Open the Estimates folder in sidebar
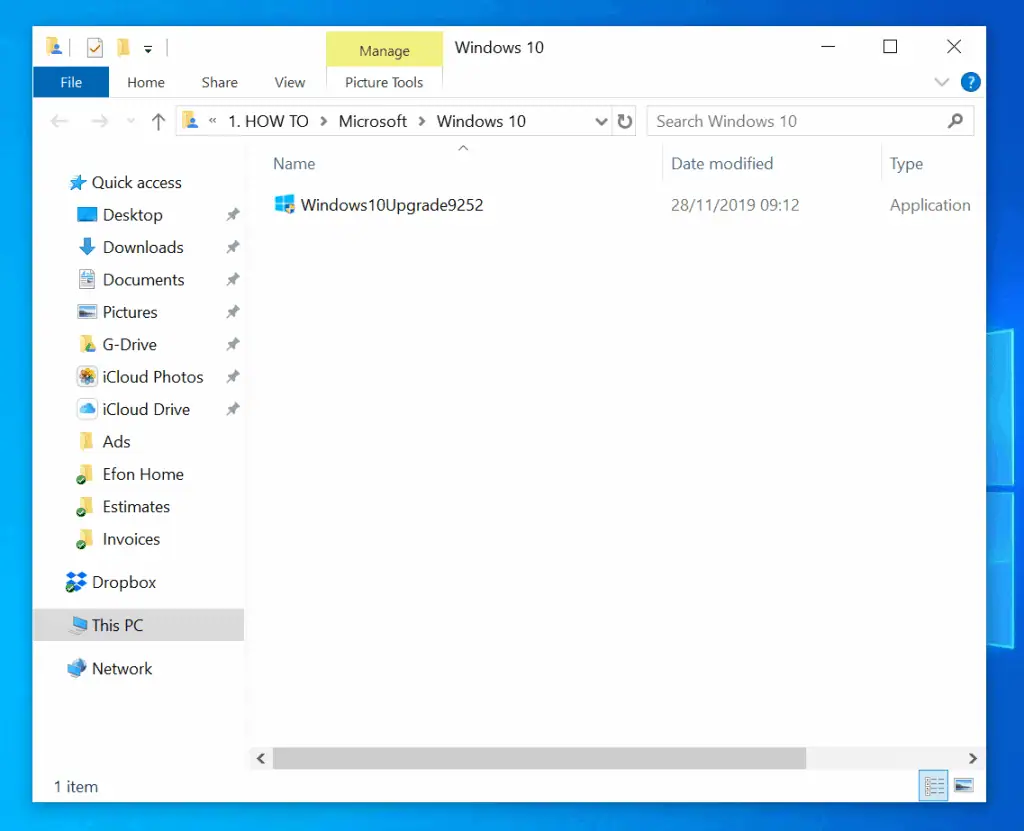This screenshot has width=1024, height=831. 136,507
